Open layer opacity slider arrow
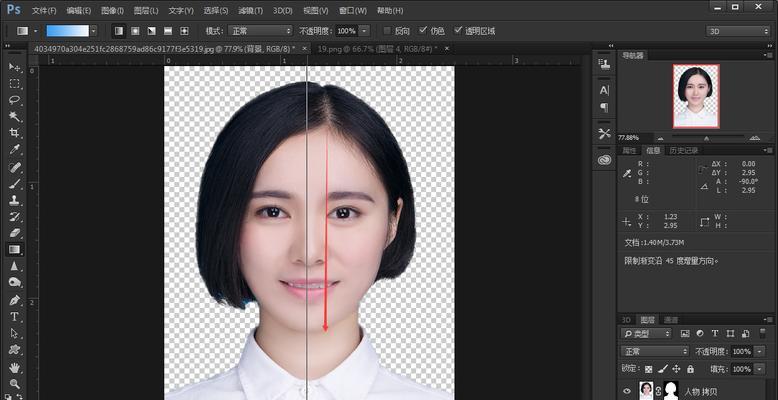Screen dimensions: 778x400 pyautogui.click(x=760, y=351)
